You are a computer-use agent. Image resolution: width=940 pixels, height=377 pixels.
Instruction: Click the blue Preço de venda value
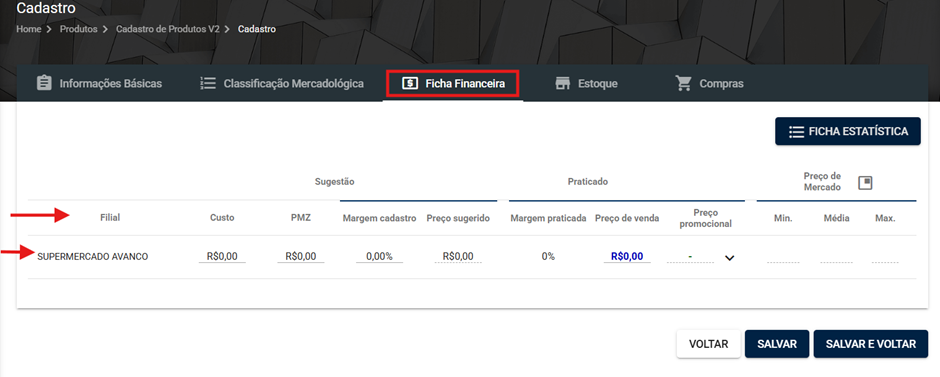point(627,257)
